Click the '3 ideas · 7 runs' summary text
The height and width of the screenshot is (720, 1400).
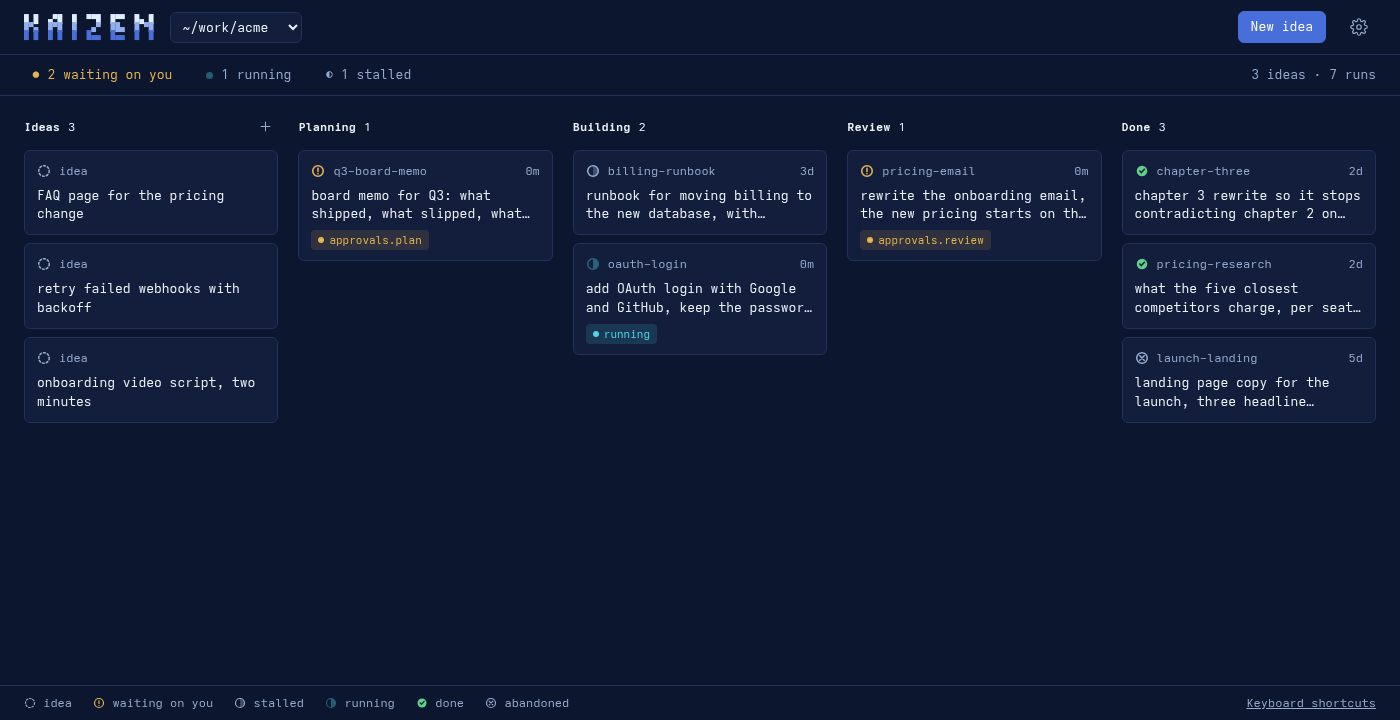tap(1313, 75)
